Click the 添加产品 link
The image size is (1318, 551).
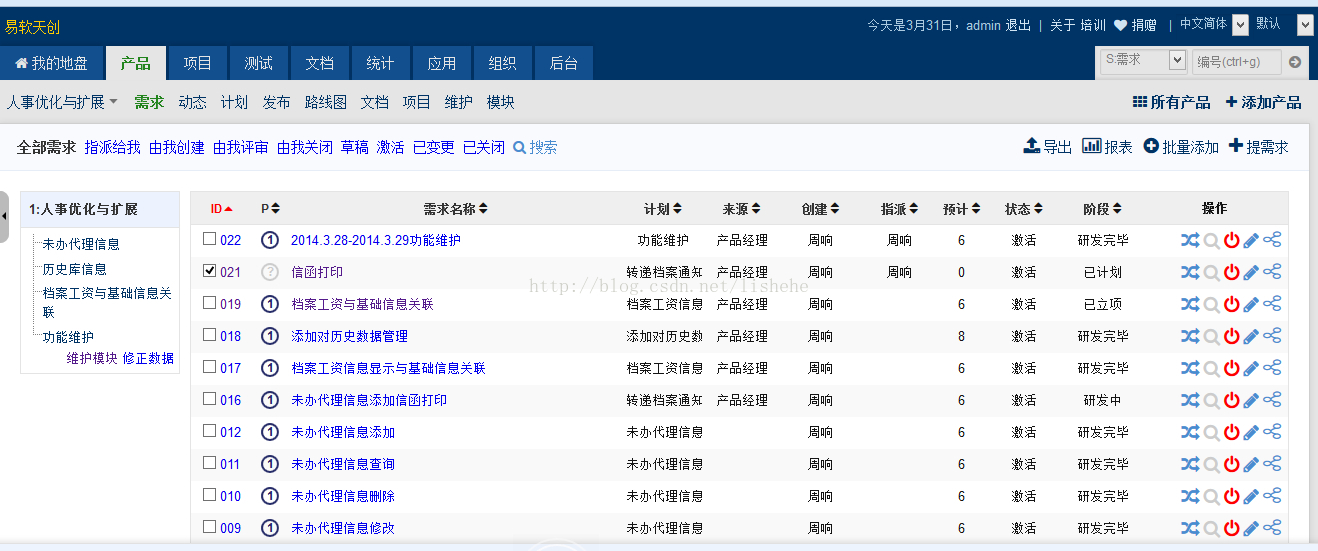pyautogui.click(x=1263, y=102)
